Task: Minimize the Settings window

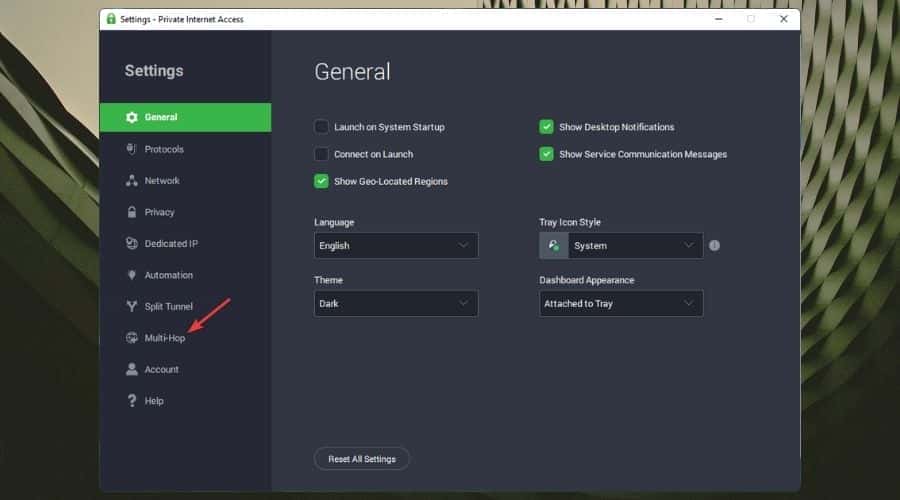Action: [x=719, y=19]
